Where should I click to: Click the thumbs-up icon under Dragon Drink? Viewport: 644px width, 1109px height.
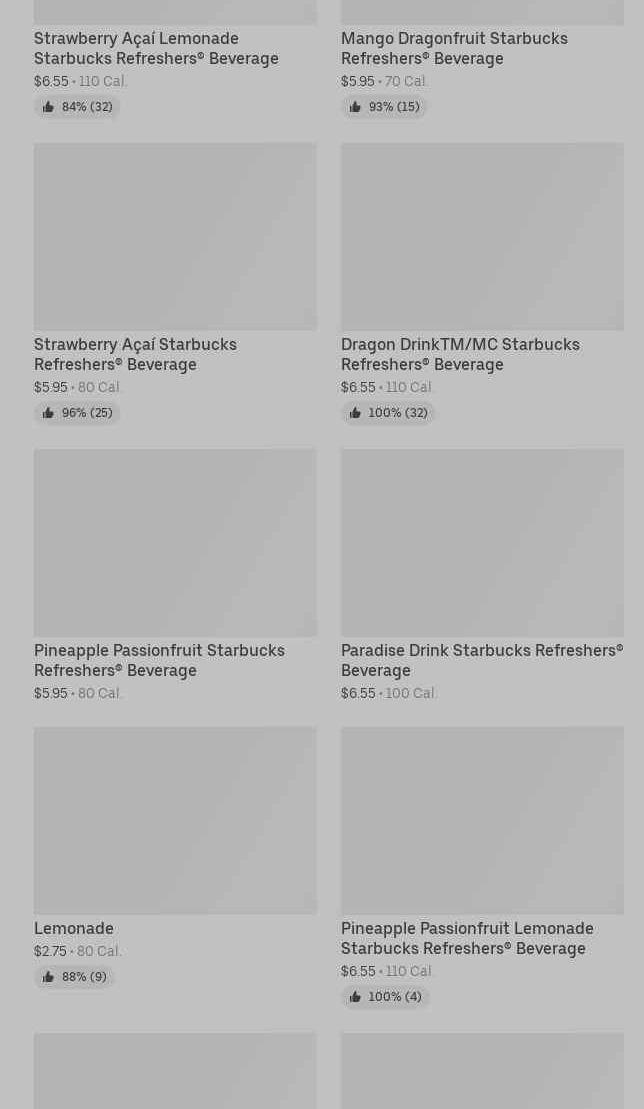tap(355, 413)
